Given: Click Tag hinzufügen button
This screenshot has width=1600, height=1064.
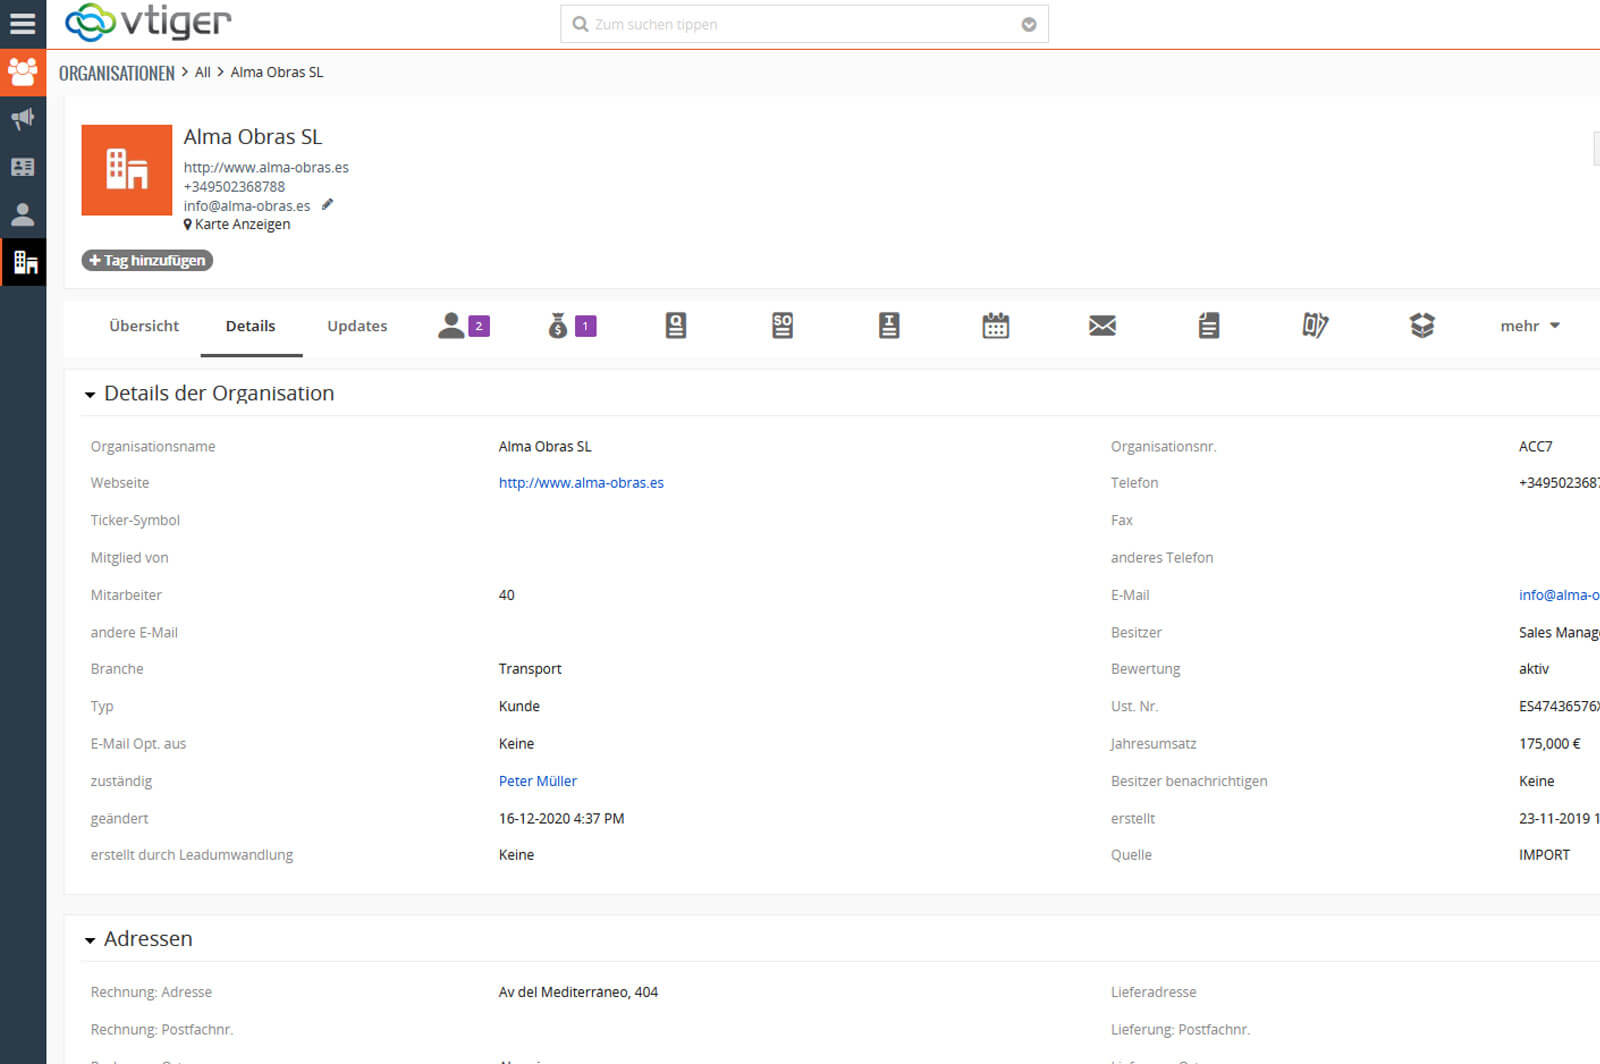Looking at the screenshot, I should [147, 261].
